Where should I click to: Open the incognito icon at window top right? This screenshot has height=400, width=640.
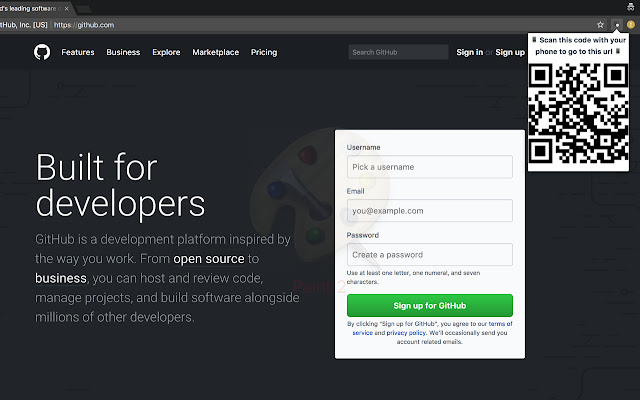click(631, 6)
